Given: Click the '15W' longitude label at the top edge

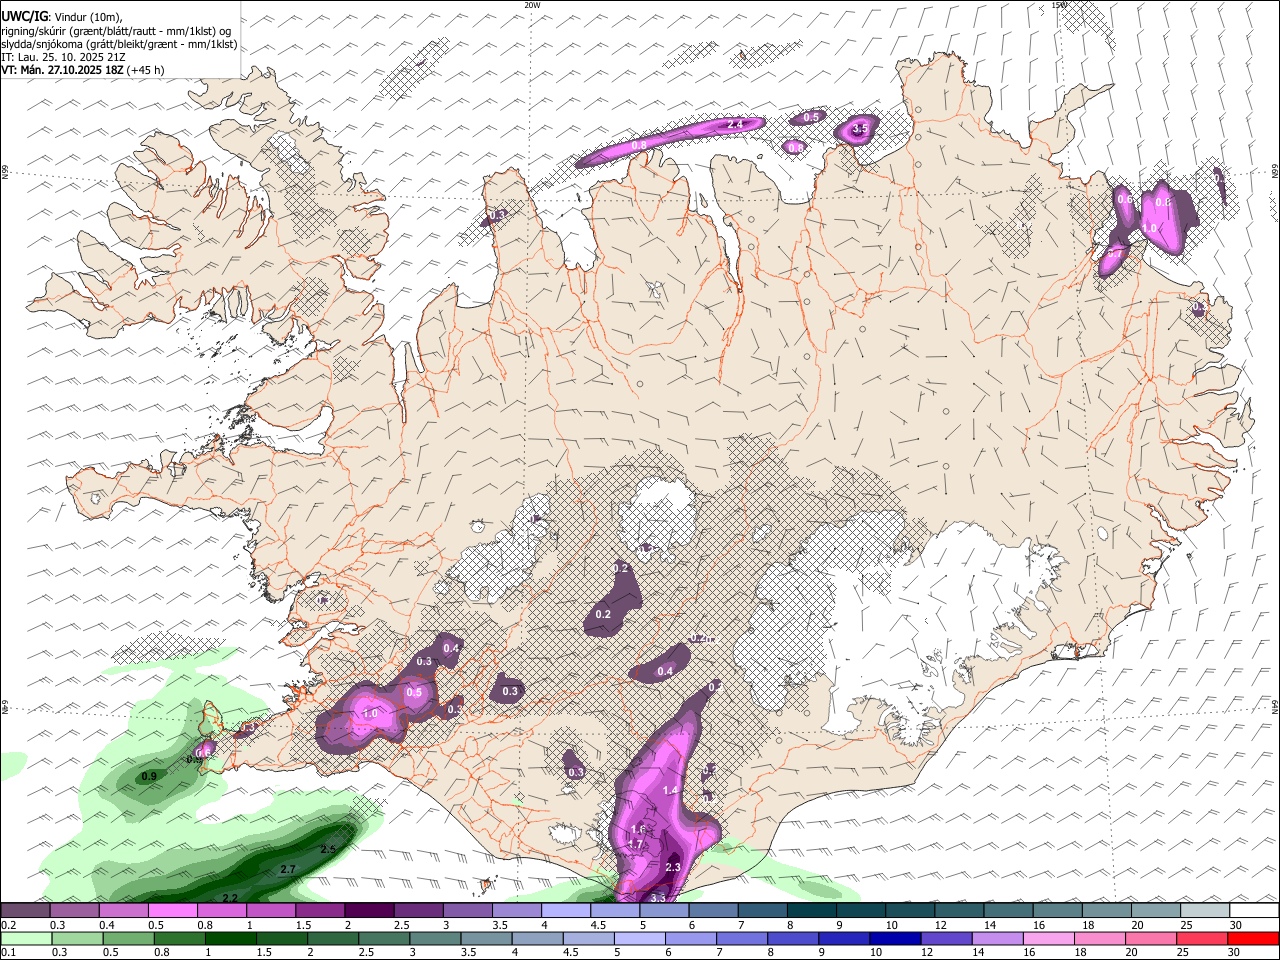Looking at the screenshot, I should (1059, 5).
